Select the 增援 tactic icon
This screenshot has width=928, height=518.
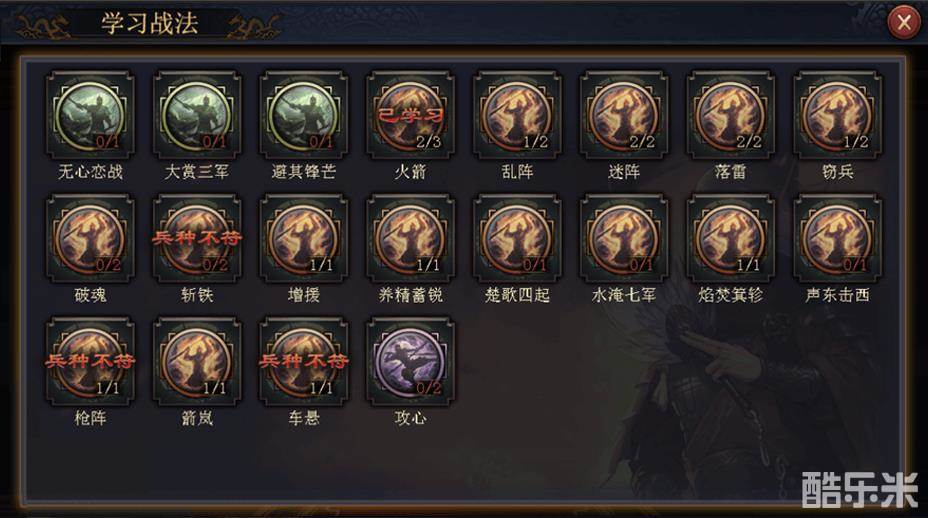point(304,238)
